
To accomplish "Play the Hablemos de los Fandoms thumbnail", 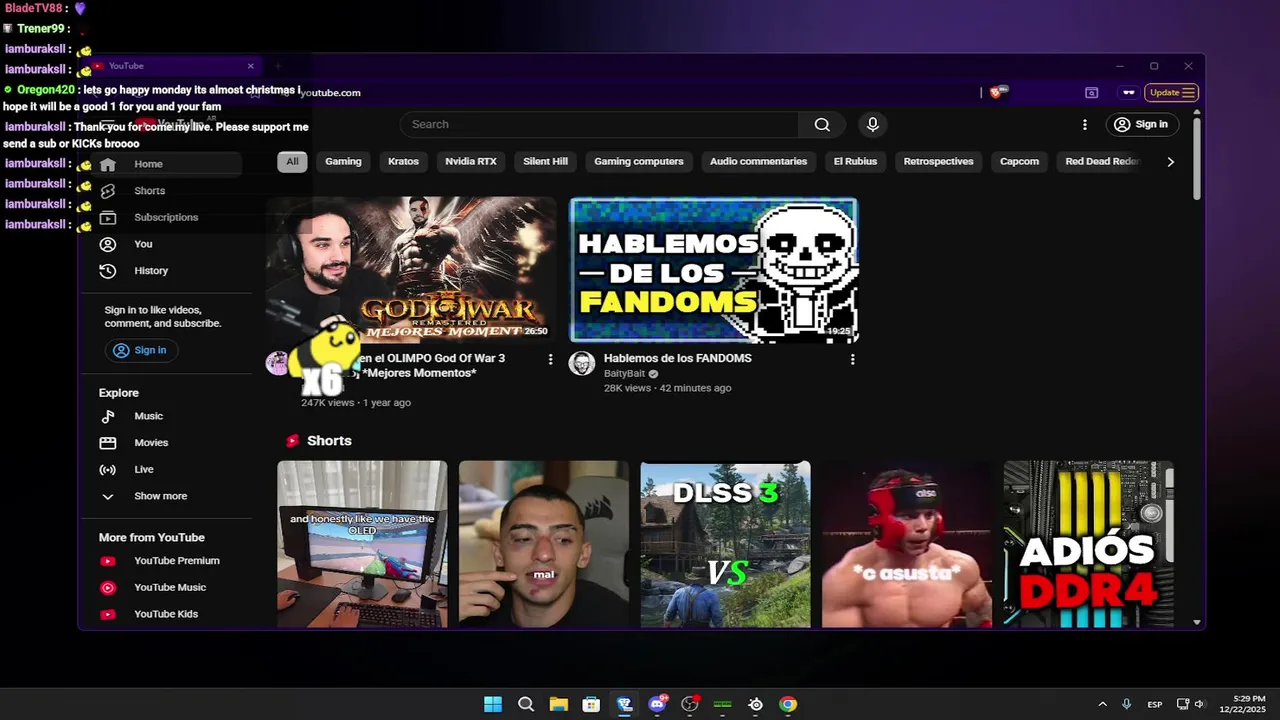I will (x=714, y=270).
